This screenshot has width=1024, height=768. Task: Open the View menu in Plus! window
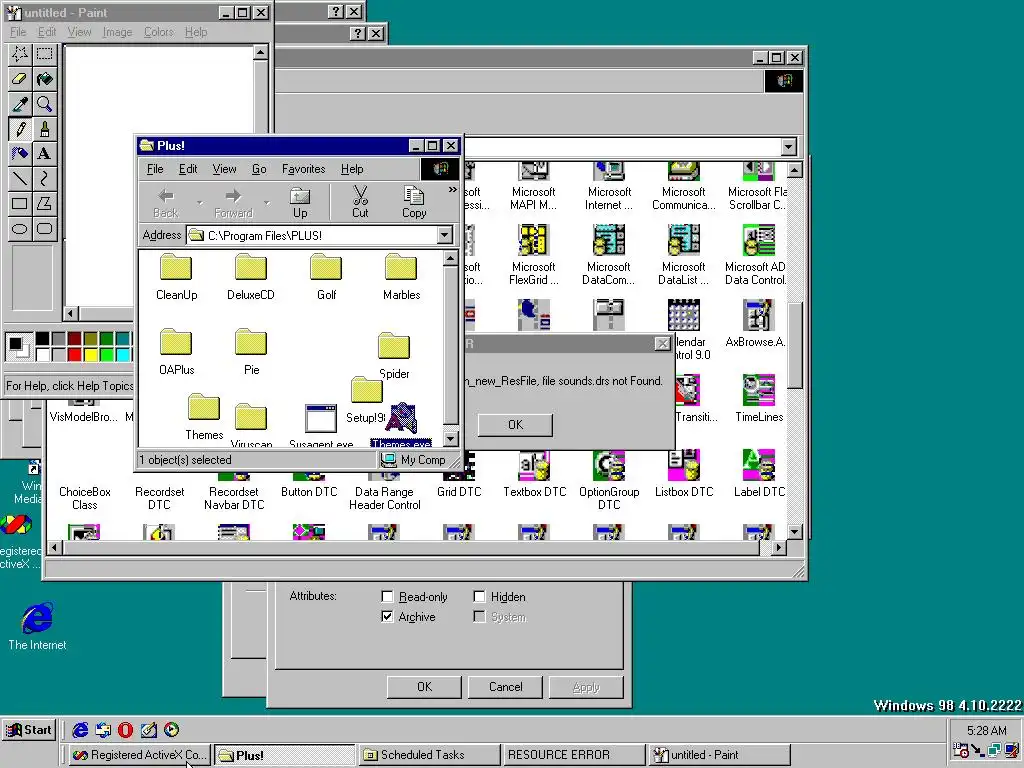(224, 169)
